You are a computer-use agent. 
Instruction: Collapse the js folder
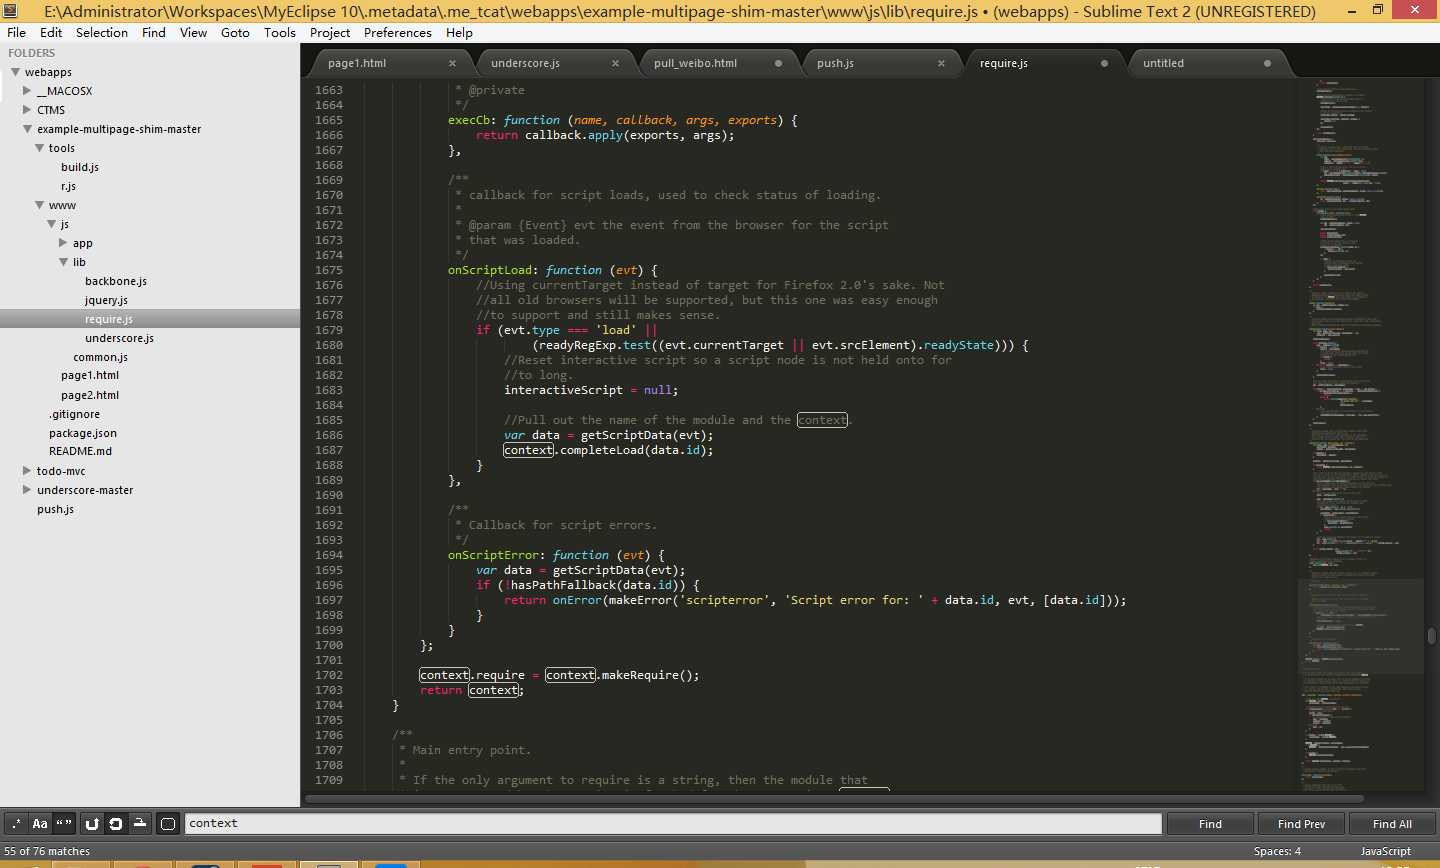pos(51,224)
